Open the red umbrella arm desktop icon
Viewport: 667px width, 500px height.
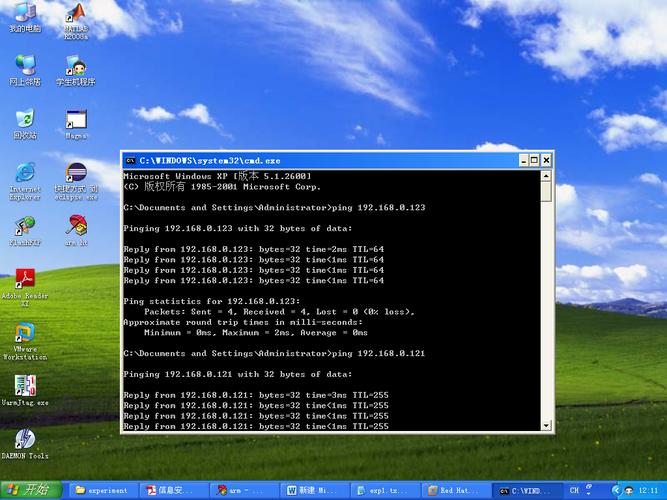coord(76,231)
